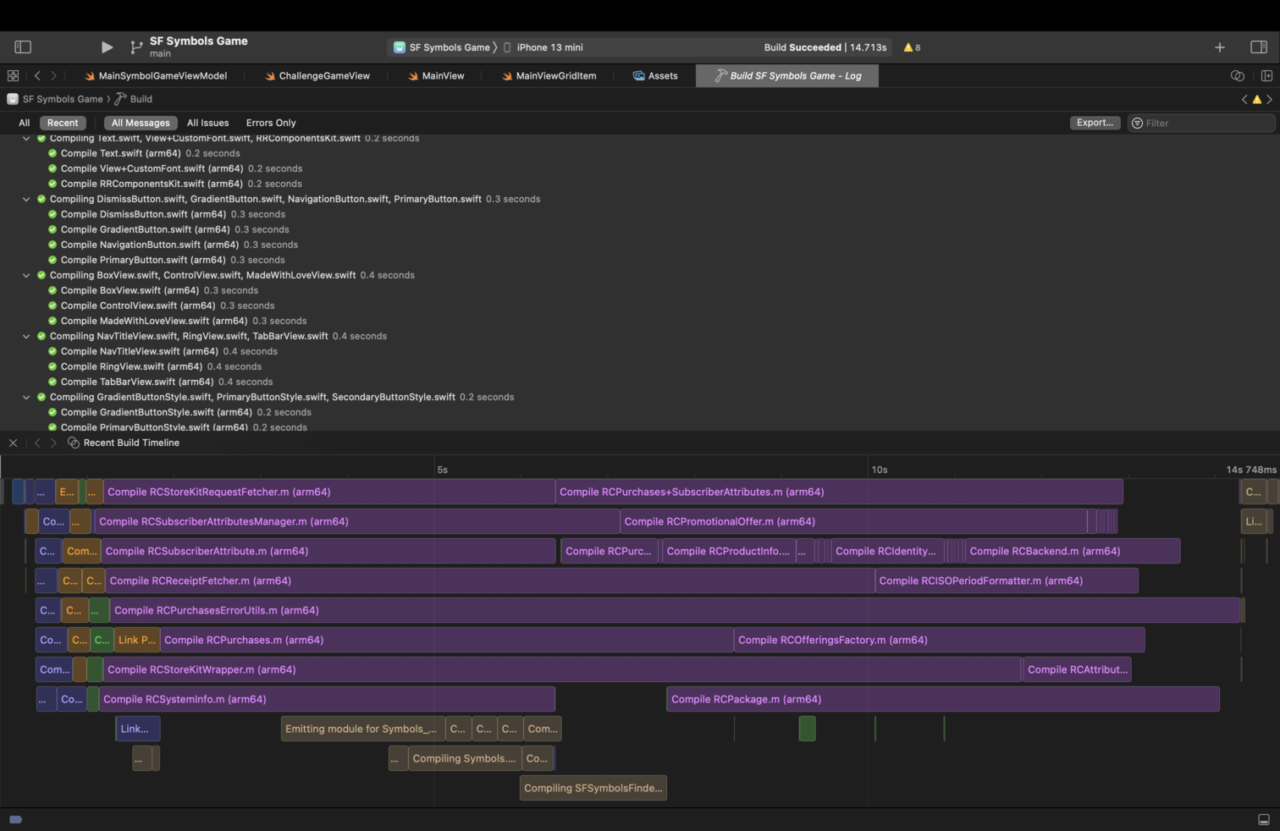Click the warning triangle between issue chevrons
The height and width of the screenshot is (831, 1280).
(1257, 99)
